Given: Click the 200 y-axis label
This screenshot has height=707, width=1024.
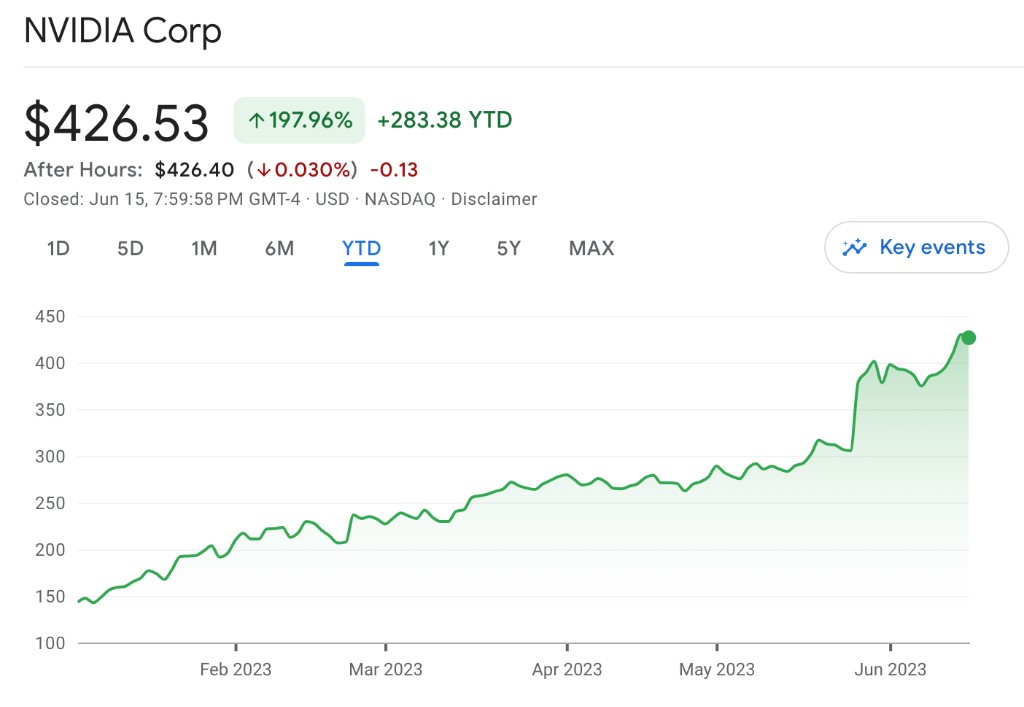Looking at the screenshot, I should (50, 550).
